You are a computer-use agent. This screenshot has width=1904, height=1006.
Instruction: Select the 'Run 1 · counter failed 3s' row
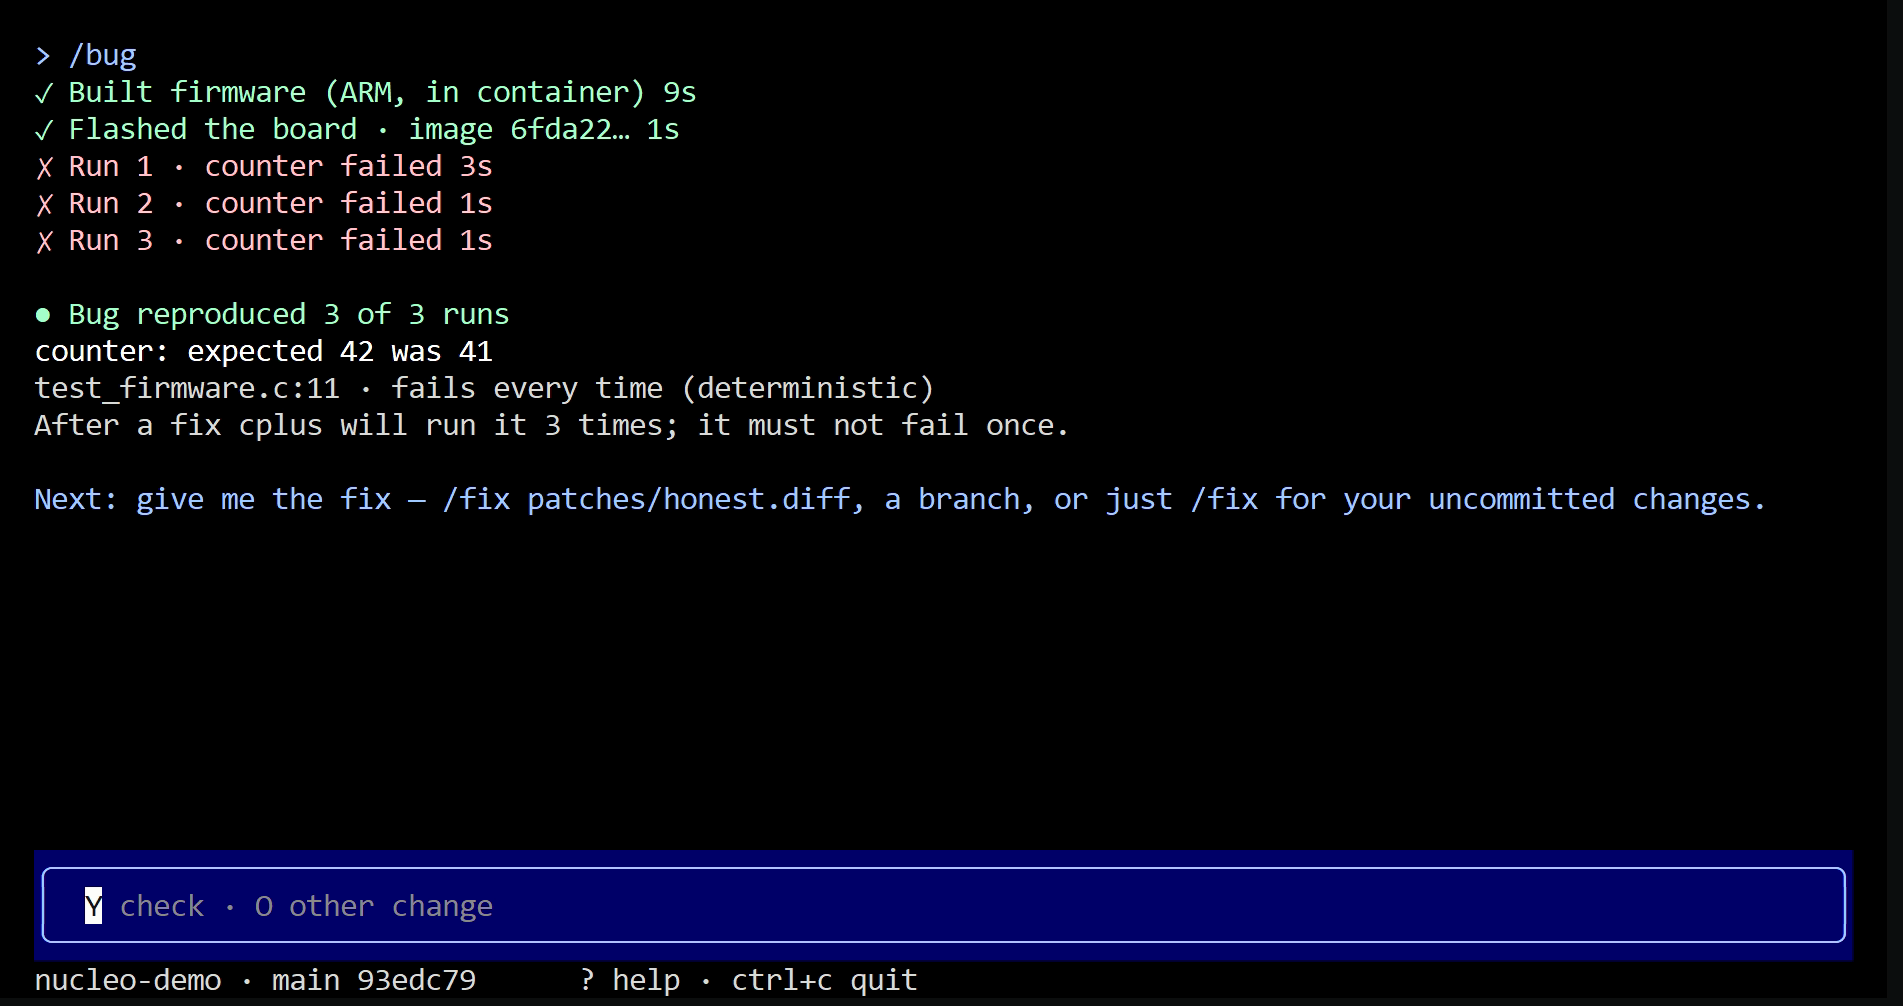click(264, 166)
